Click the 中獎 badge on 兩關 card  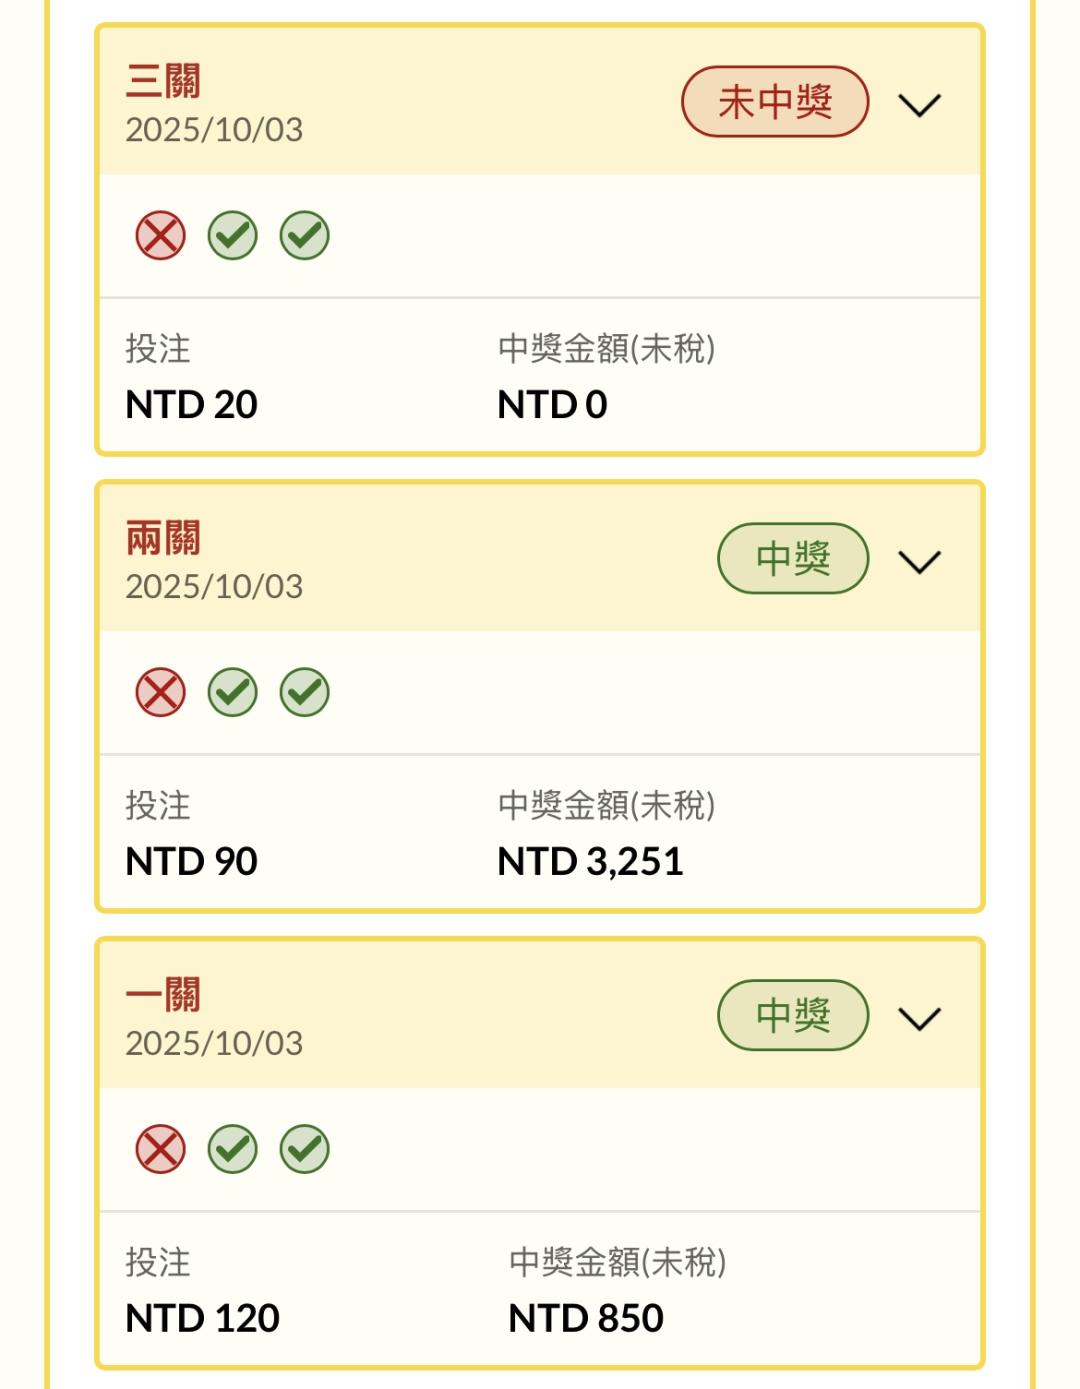[x=793, y=558]
